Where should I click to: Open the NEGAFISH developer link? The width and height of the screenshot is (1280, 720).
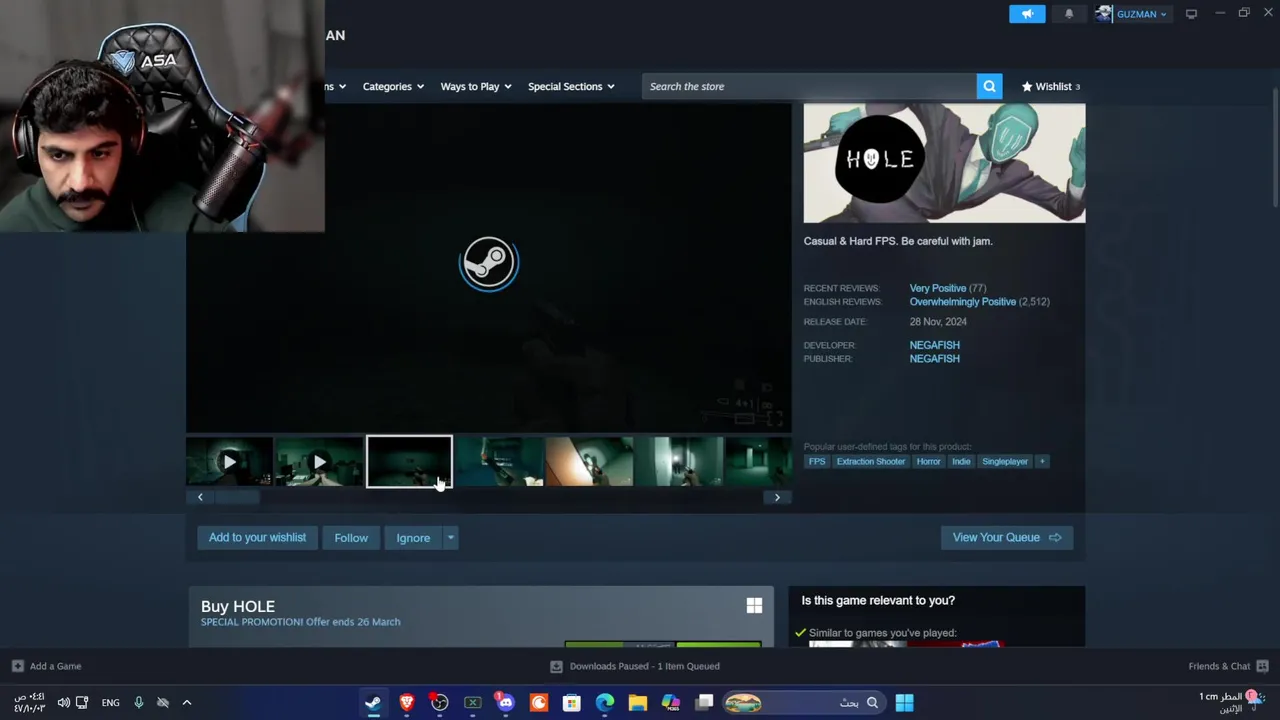click(934, 345)
